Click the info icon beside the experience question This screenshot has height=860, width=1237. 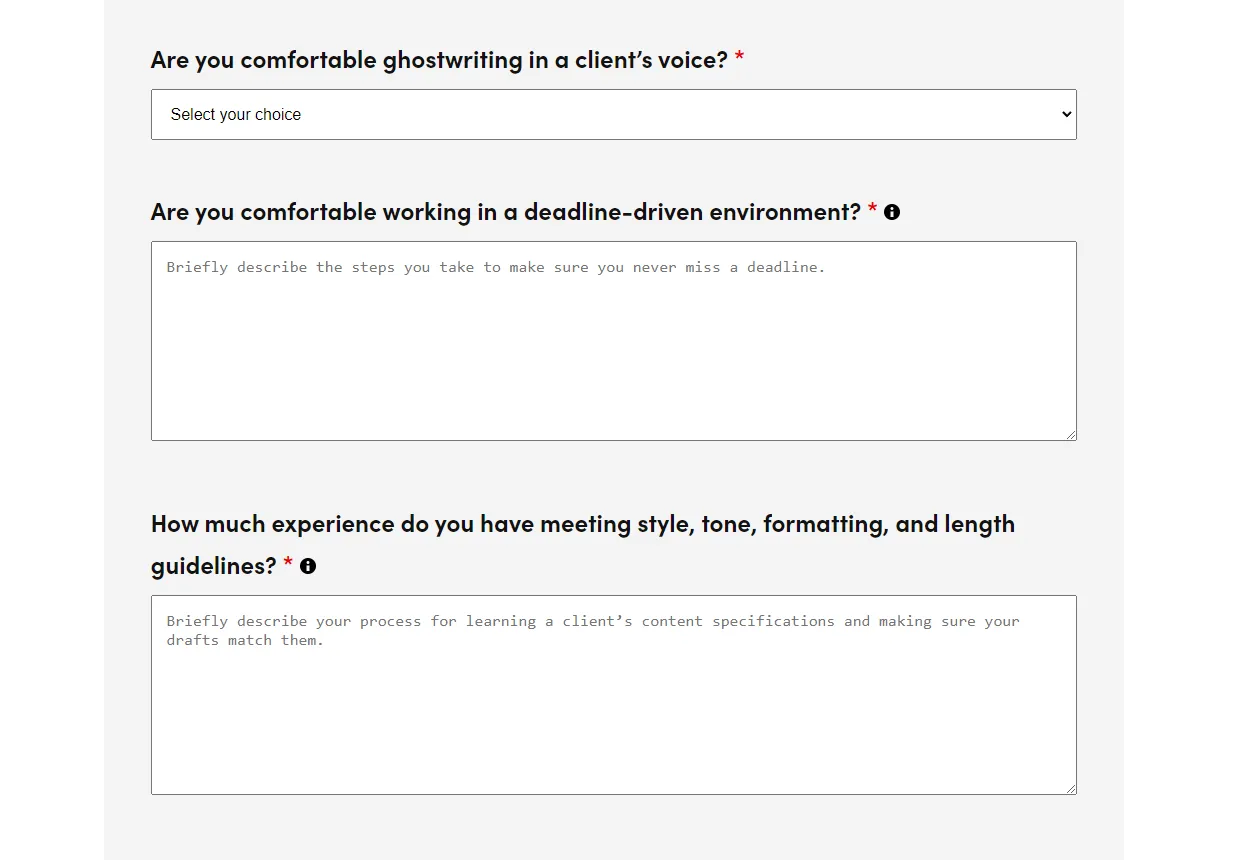click(308, 566)
